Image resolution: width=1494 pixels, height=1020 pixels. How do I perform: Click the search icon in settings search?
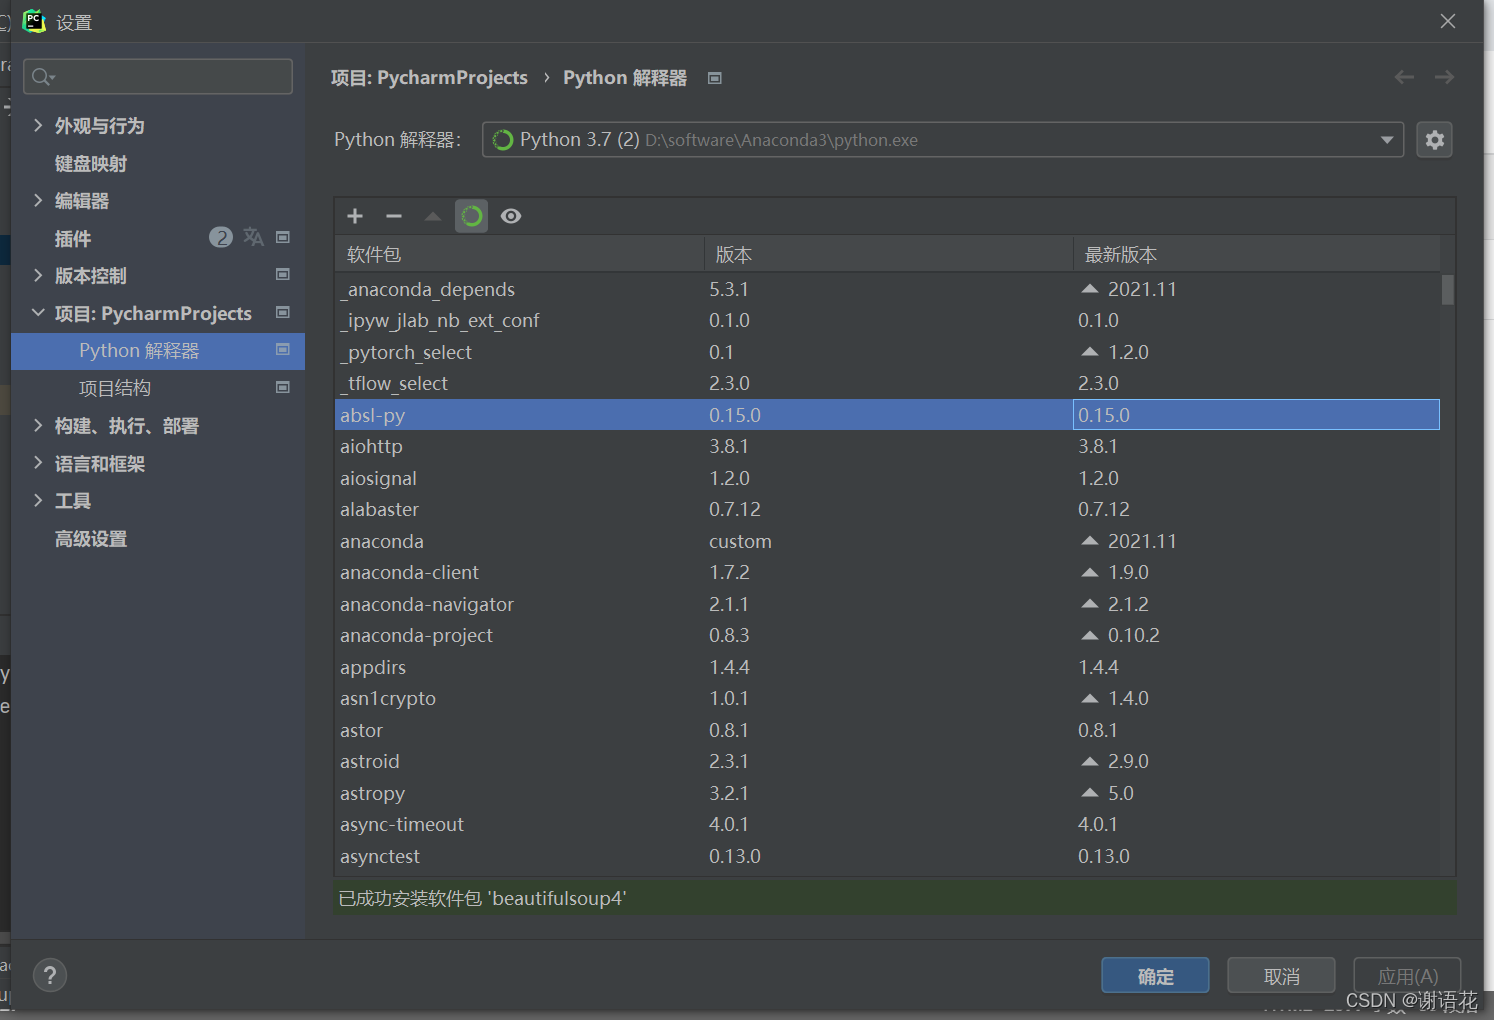(43, 76)
